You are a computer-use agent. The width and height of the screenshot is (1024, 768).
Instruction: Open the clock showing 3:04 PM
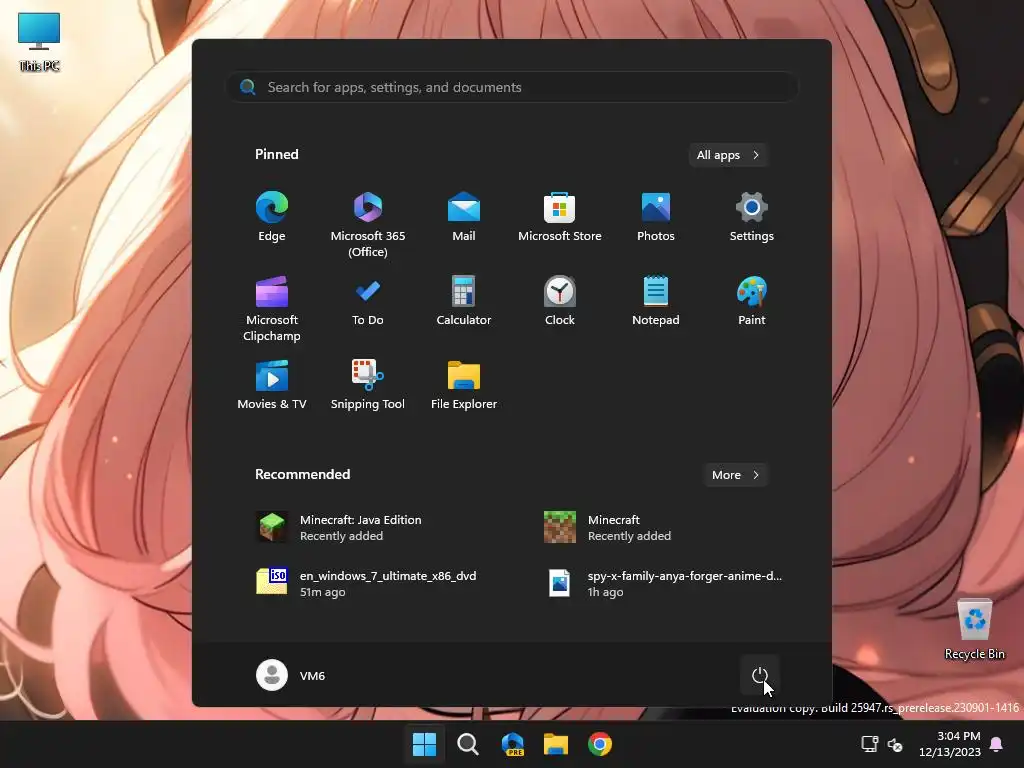coord(950,744)
